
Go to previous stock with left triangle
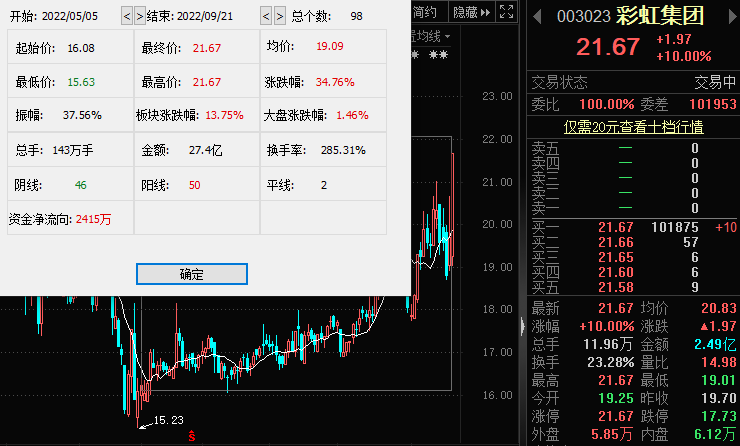point(537,17)
